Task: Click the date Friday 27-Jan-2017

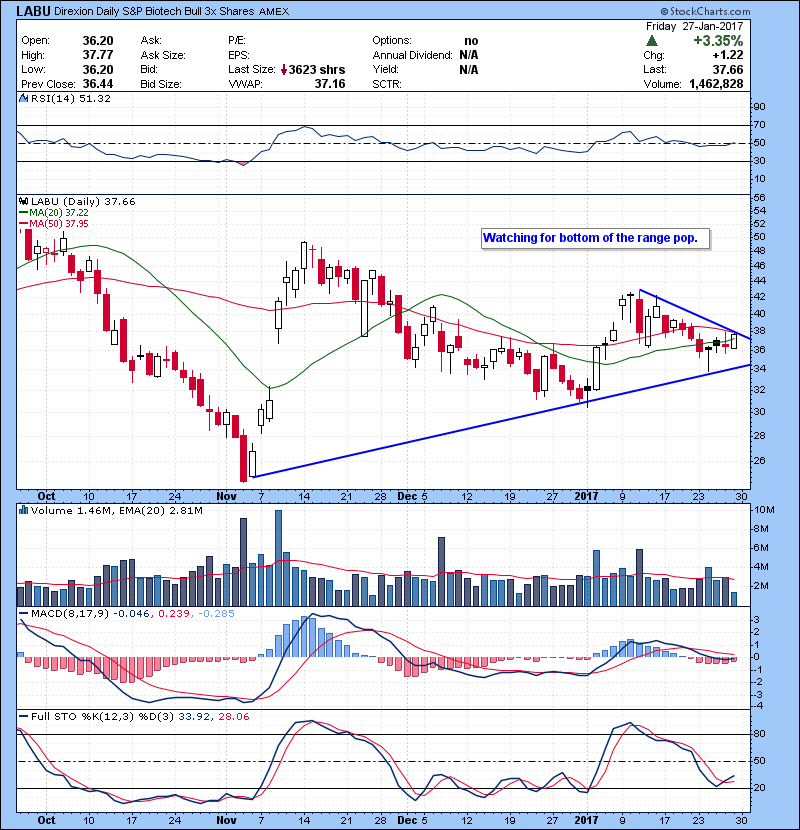Action: tap(694, 26)
